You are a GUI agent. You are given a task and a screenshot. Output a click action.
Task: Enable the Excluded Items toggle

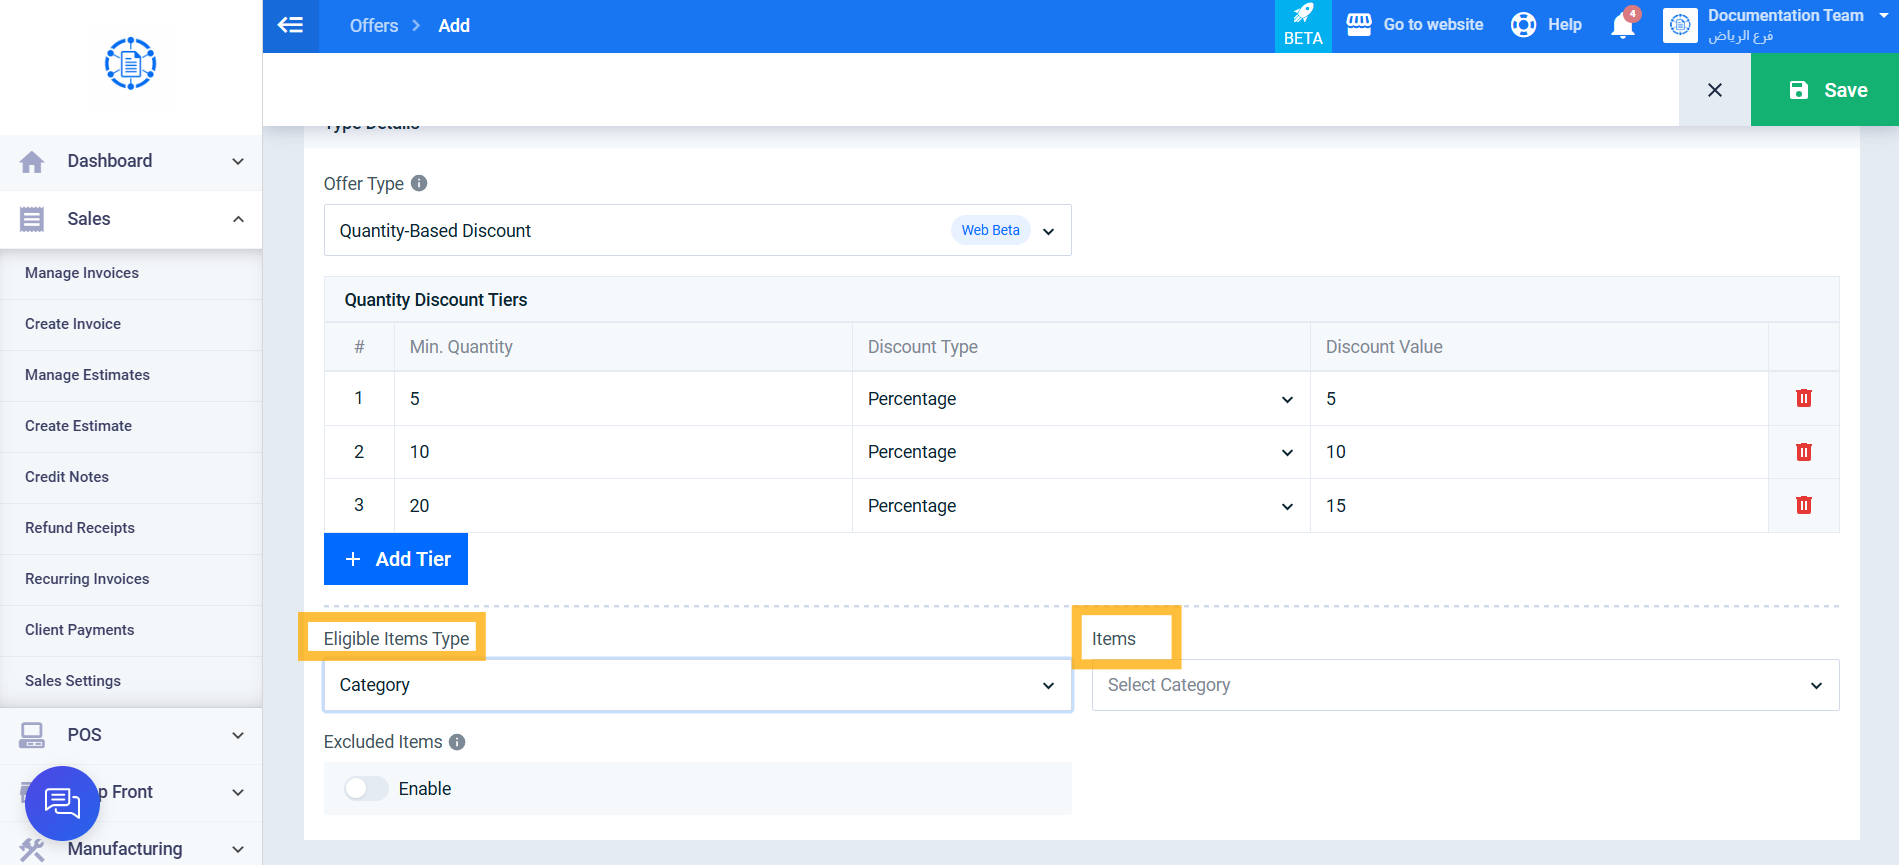click(366, 789)
